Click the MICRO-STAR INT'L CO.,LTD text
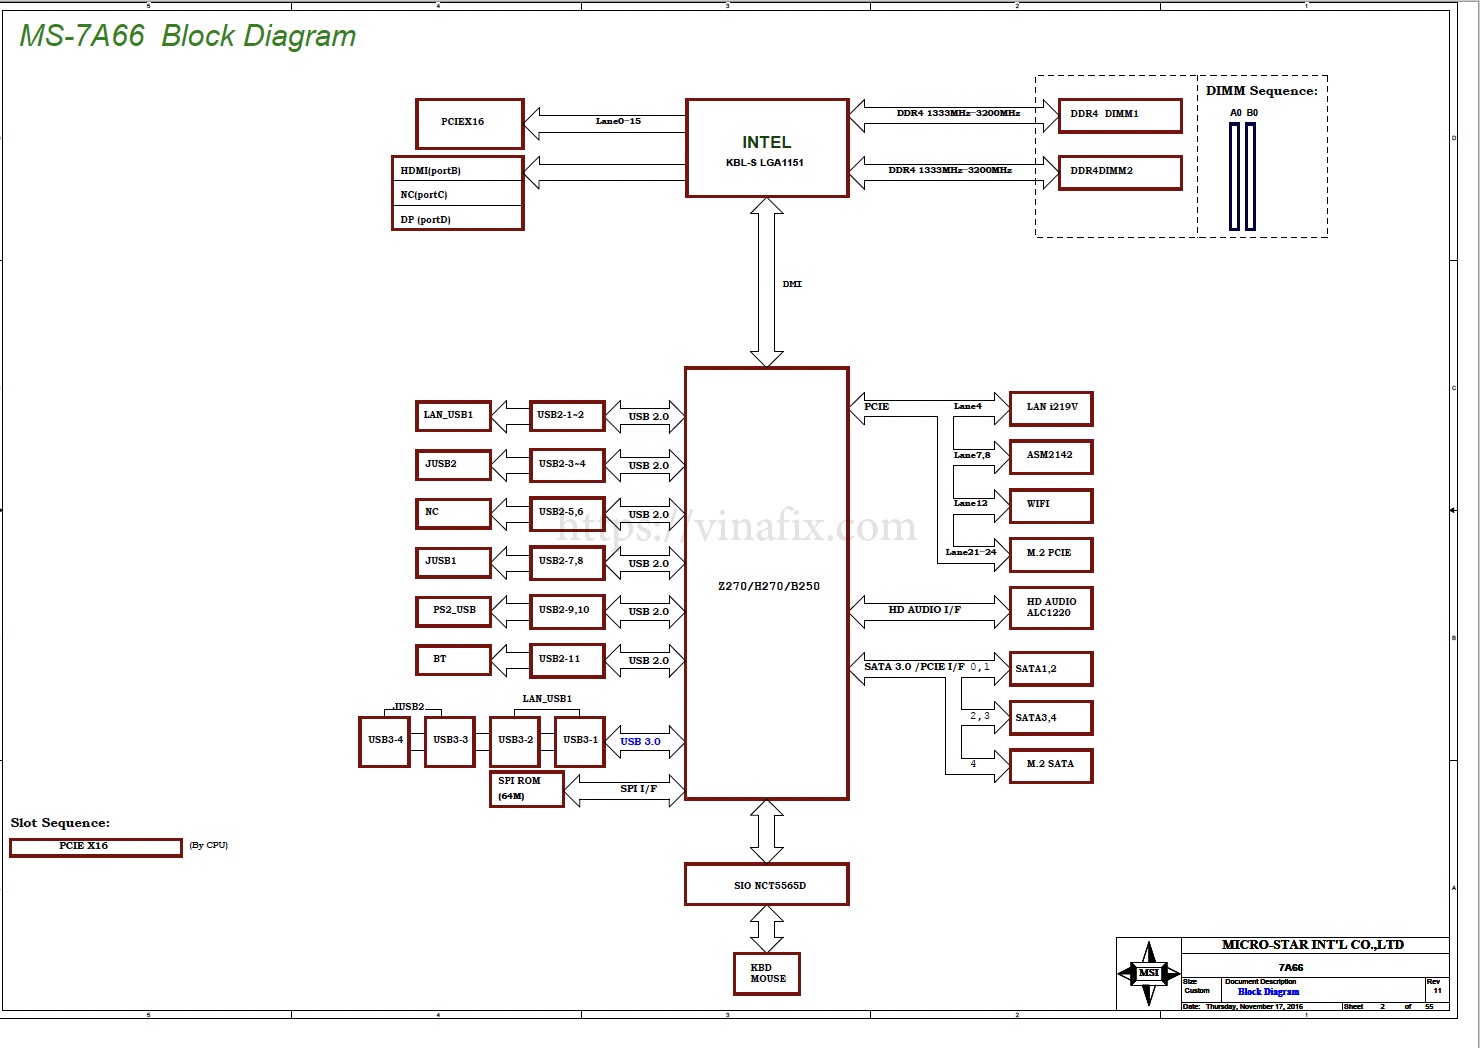Image resolution: width=1480 pixels, height=1048 pixels. [1313, 945]
